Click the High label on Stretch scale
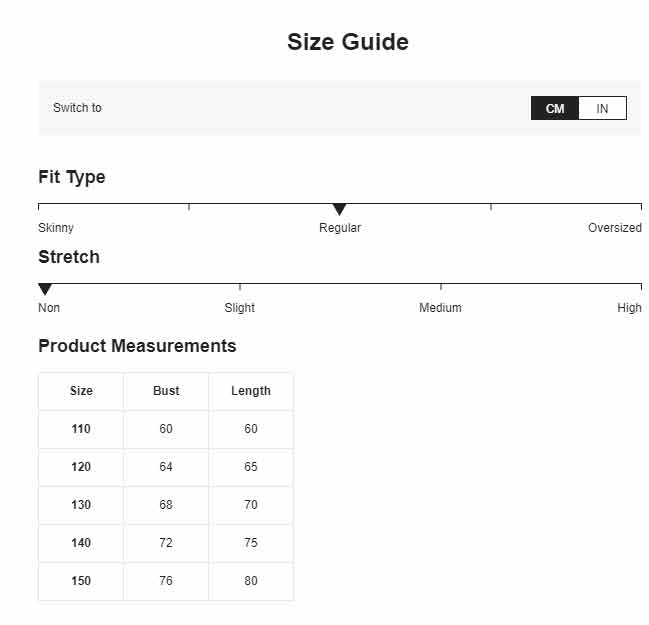Image resolution: width=649 pixels, height=625 pixels. [629, 308]
